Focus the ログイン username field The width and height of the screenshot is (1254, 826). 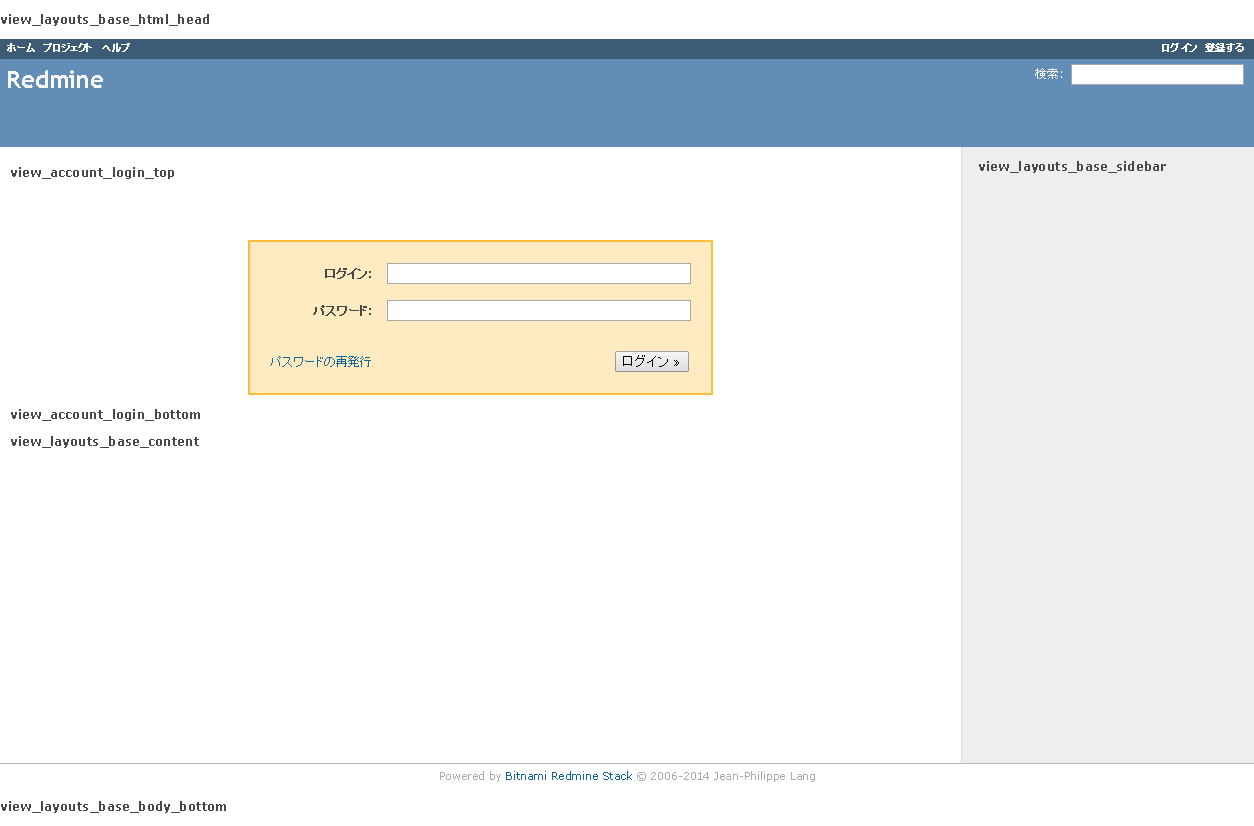538,272
